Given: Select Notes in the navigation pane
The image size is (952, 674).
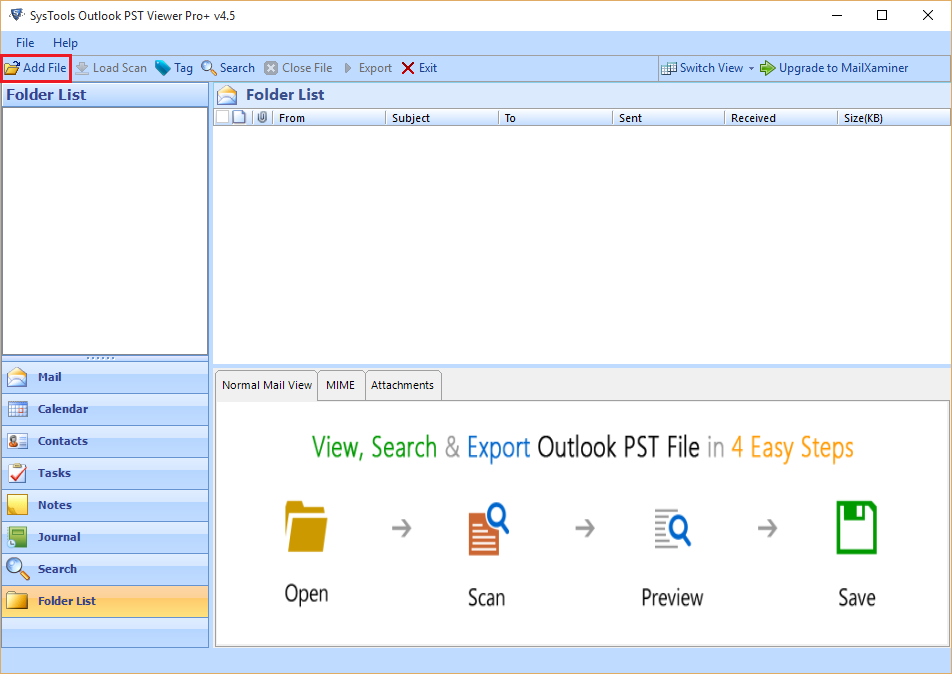Looking at the screenshot, I should pos(105,505).
